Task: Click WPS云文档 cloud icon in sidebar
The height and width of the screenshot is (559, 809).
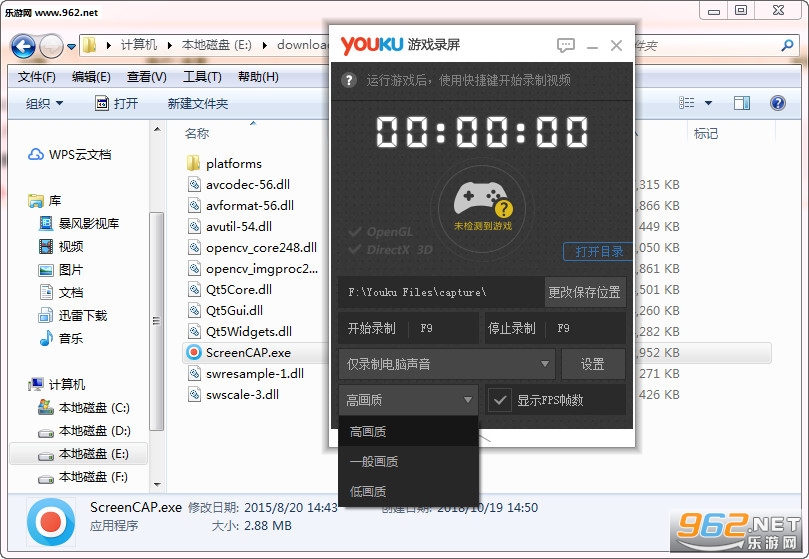Action: tap(36, 154)
